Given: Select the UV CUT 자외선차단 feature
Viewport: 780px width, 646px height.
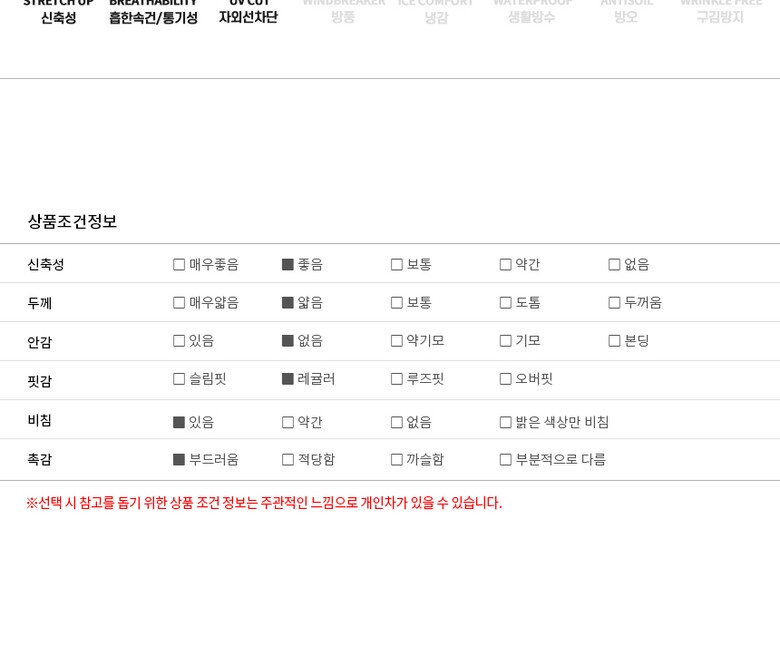Looking at the screenshot, I should tap(248, 12).
